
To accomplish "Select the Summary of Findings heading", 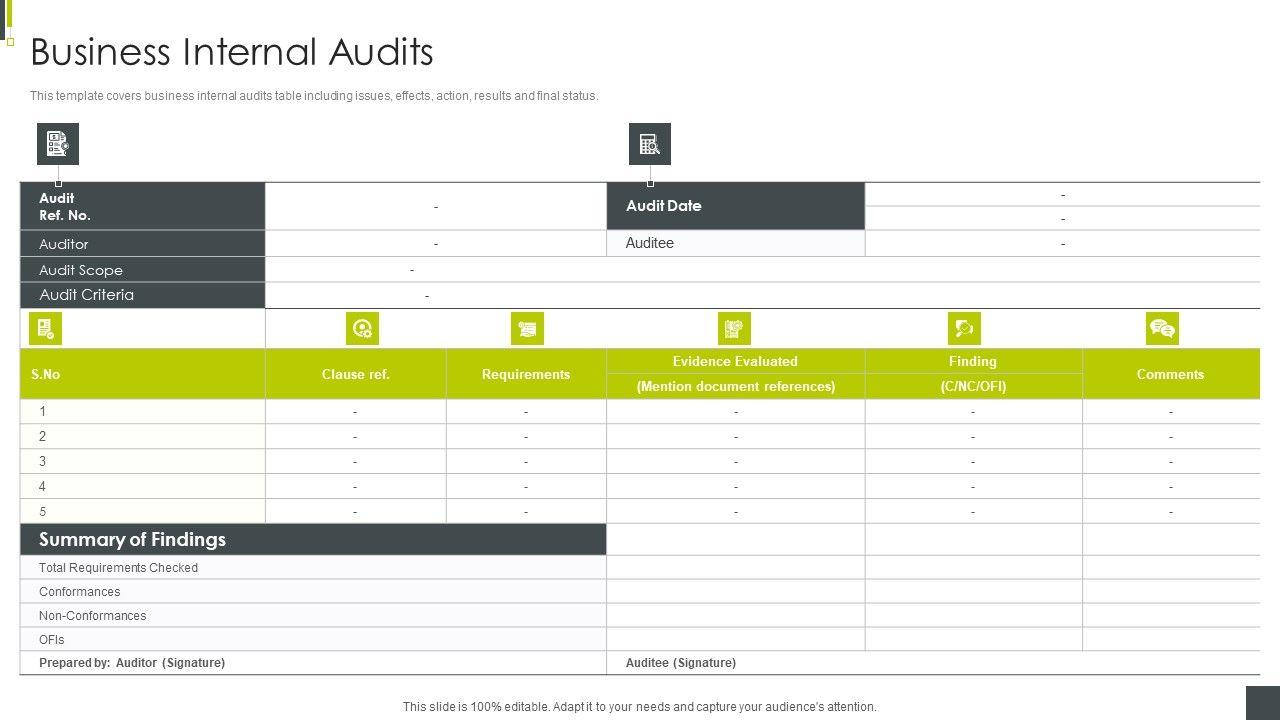I will [x=132, y=540].
